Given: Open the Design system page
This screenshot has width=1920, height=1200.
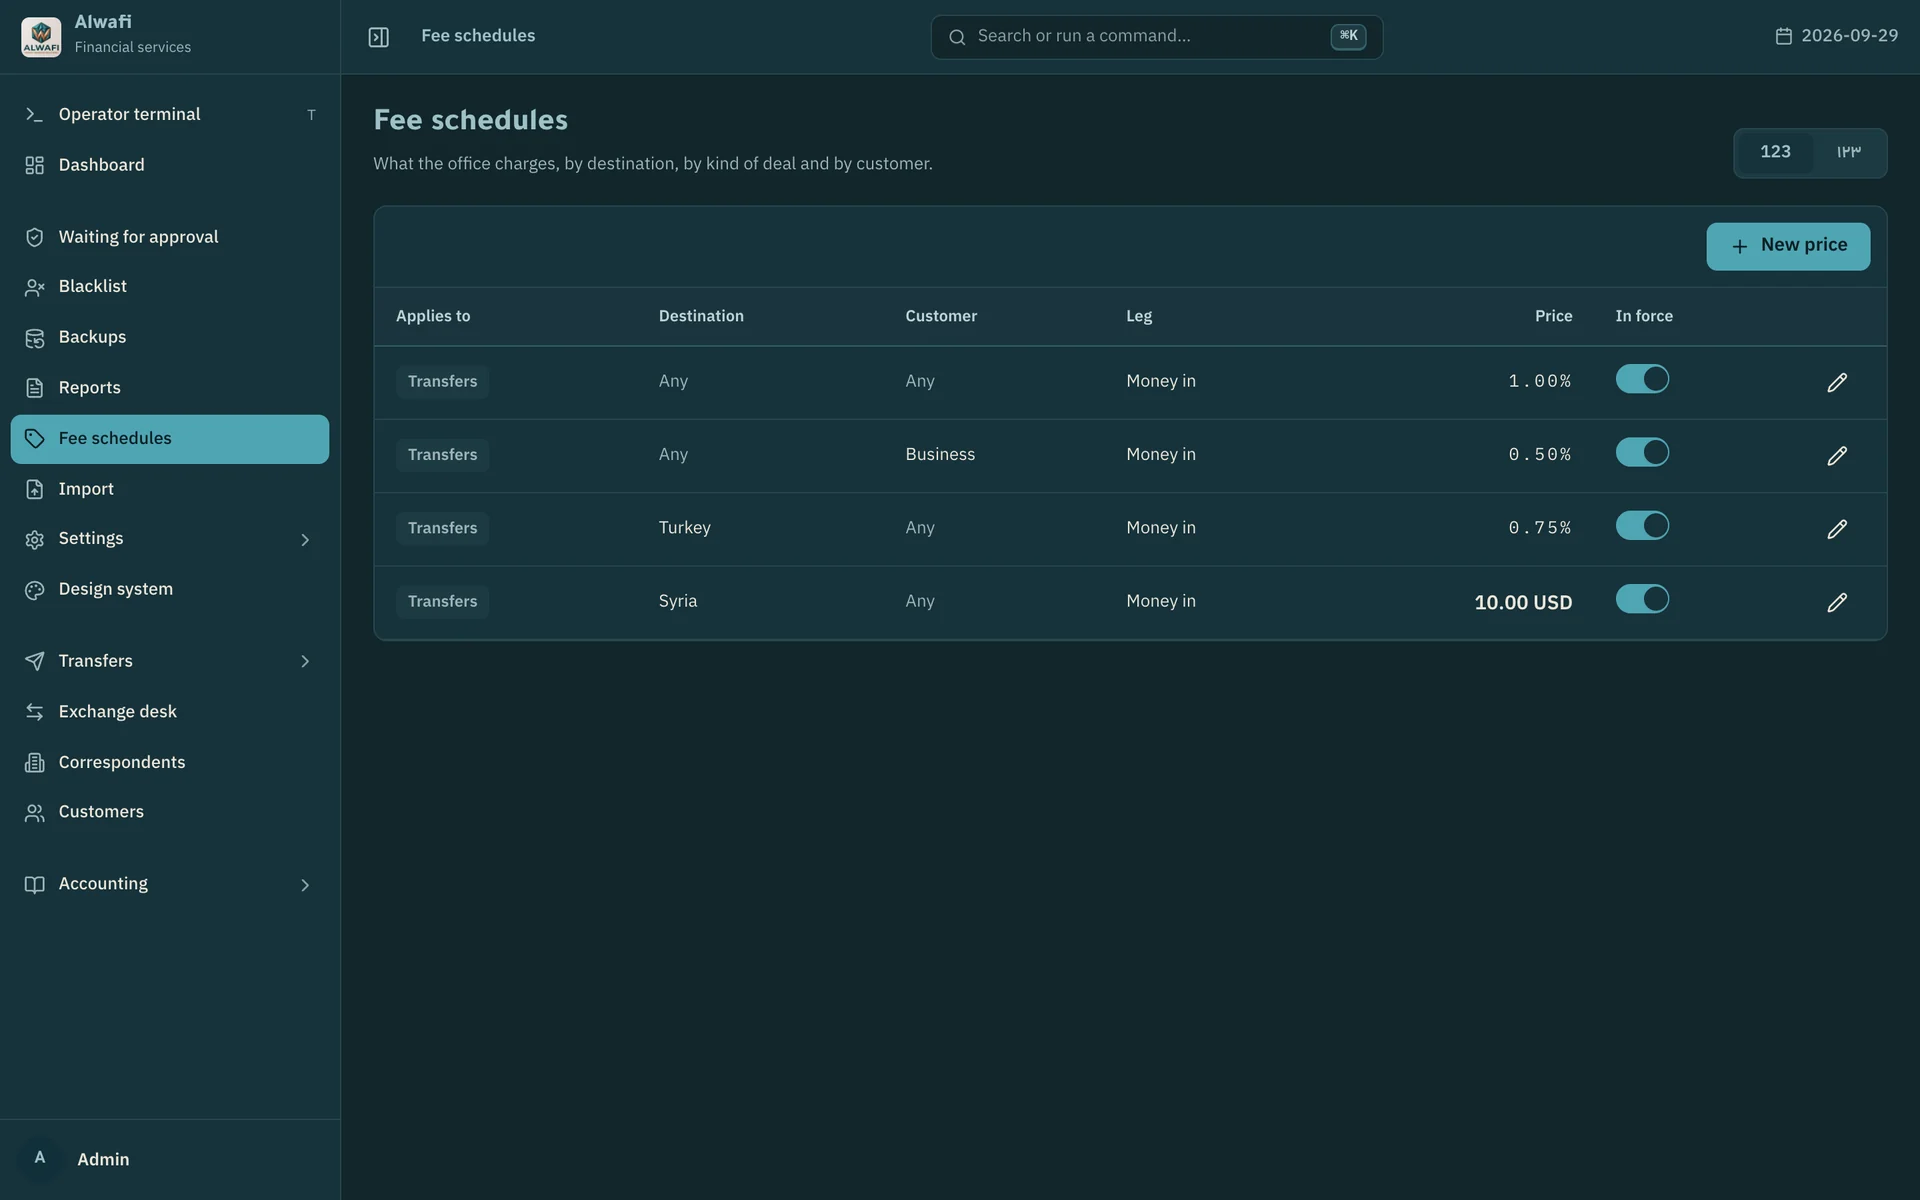Looking at the screenshot, I should click(170, 590).
